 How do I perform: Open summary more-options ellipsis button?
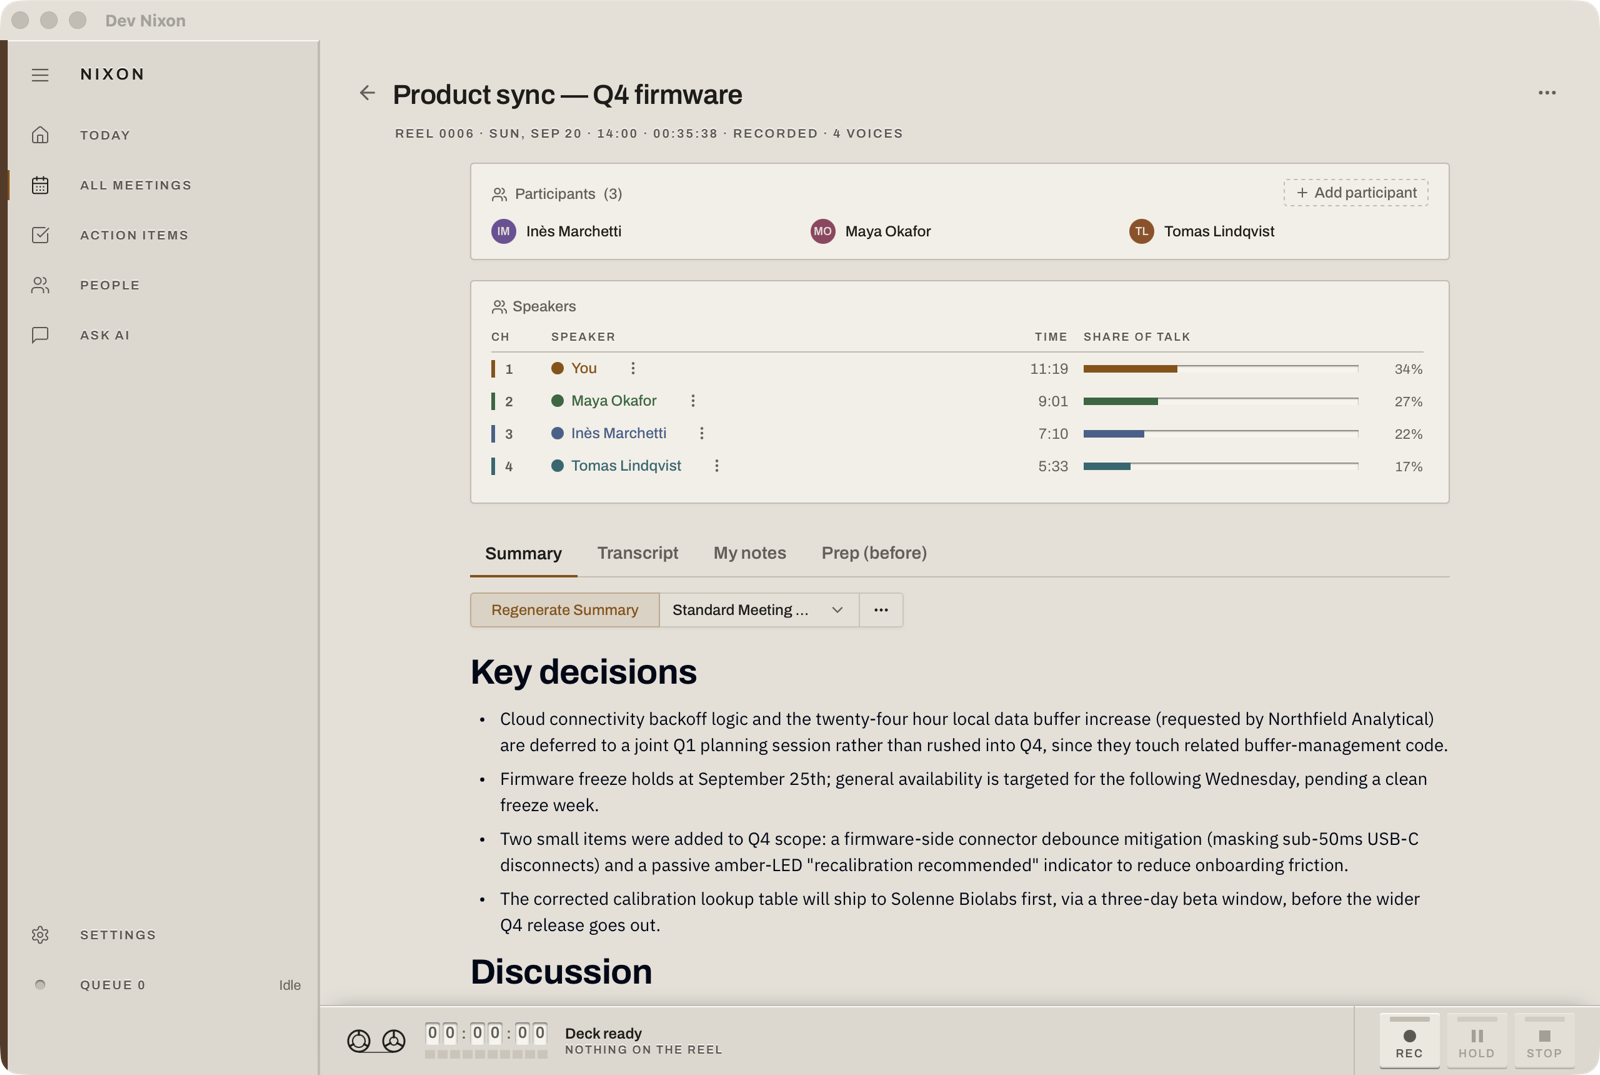[881, 610]
